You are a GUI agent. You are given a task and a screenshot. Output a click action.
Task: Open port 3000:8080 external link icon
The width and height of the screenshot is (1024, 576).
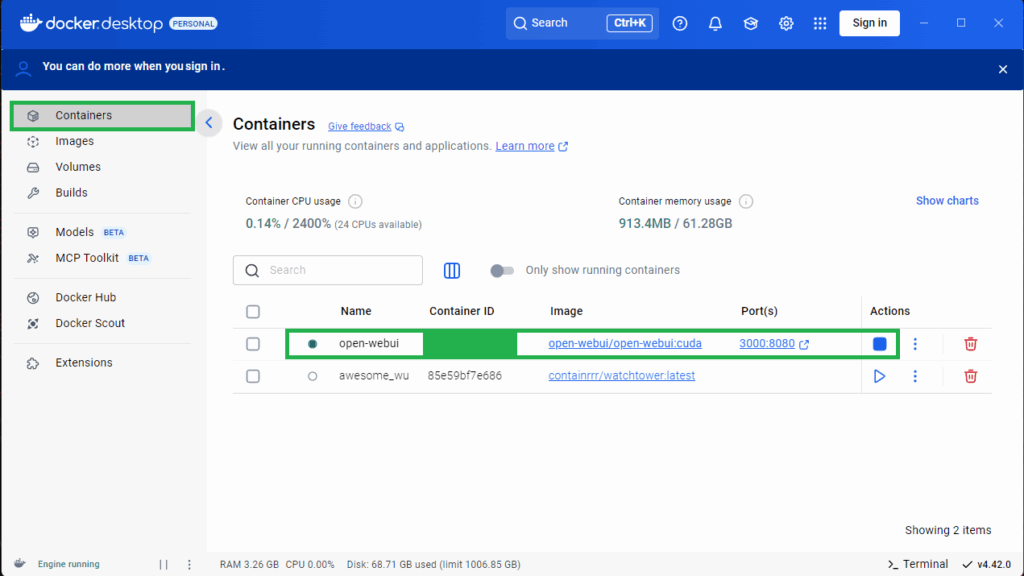804,344
